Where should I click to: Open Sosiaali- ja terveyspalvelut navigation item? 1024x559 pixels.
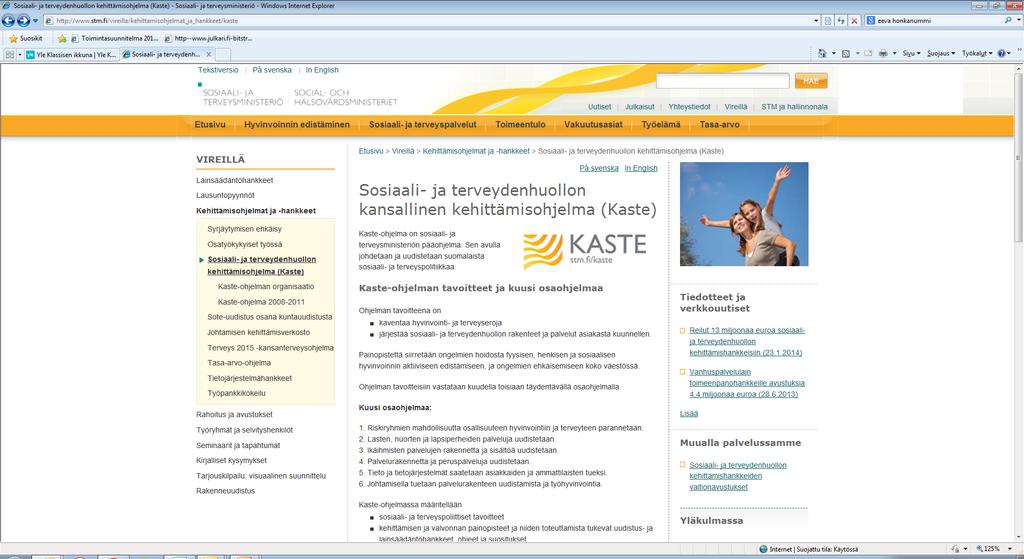[423, 125]
